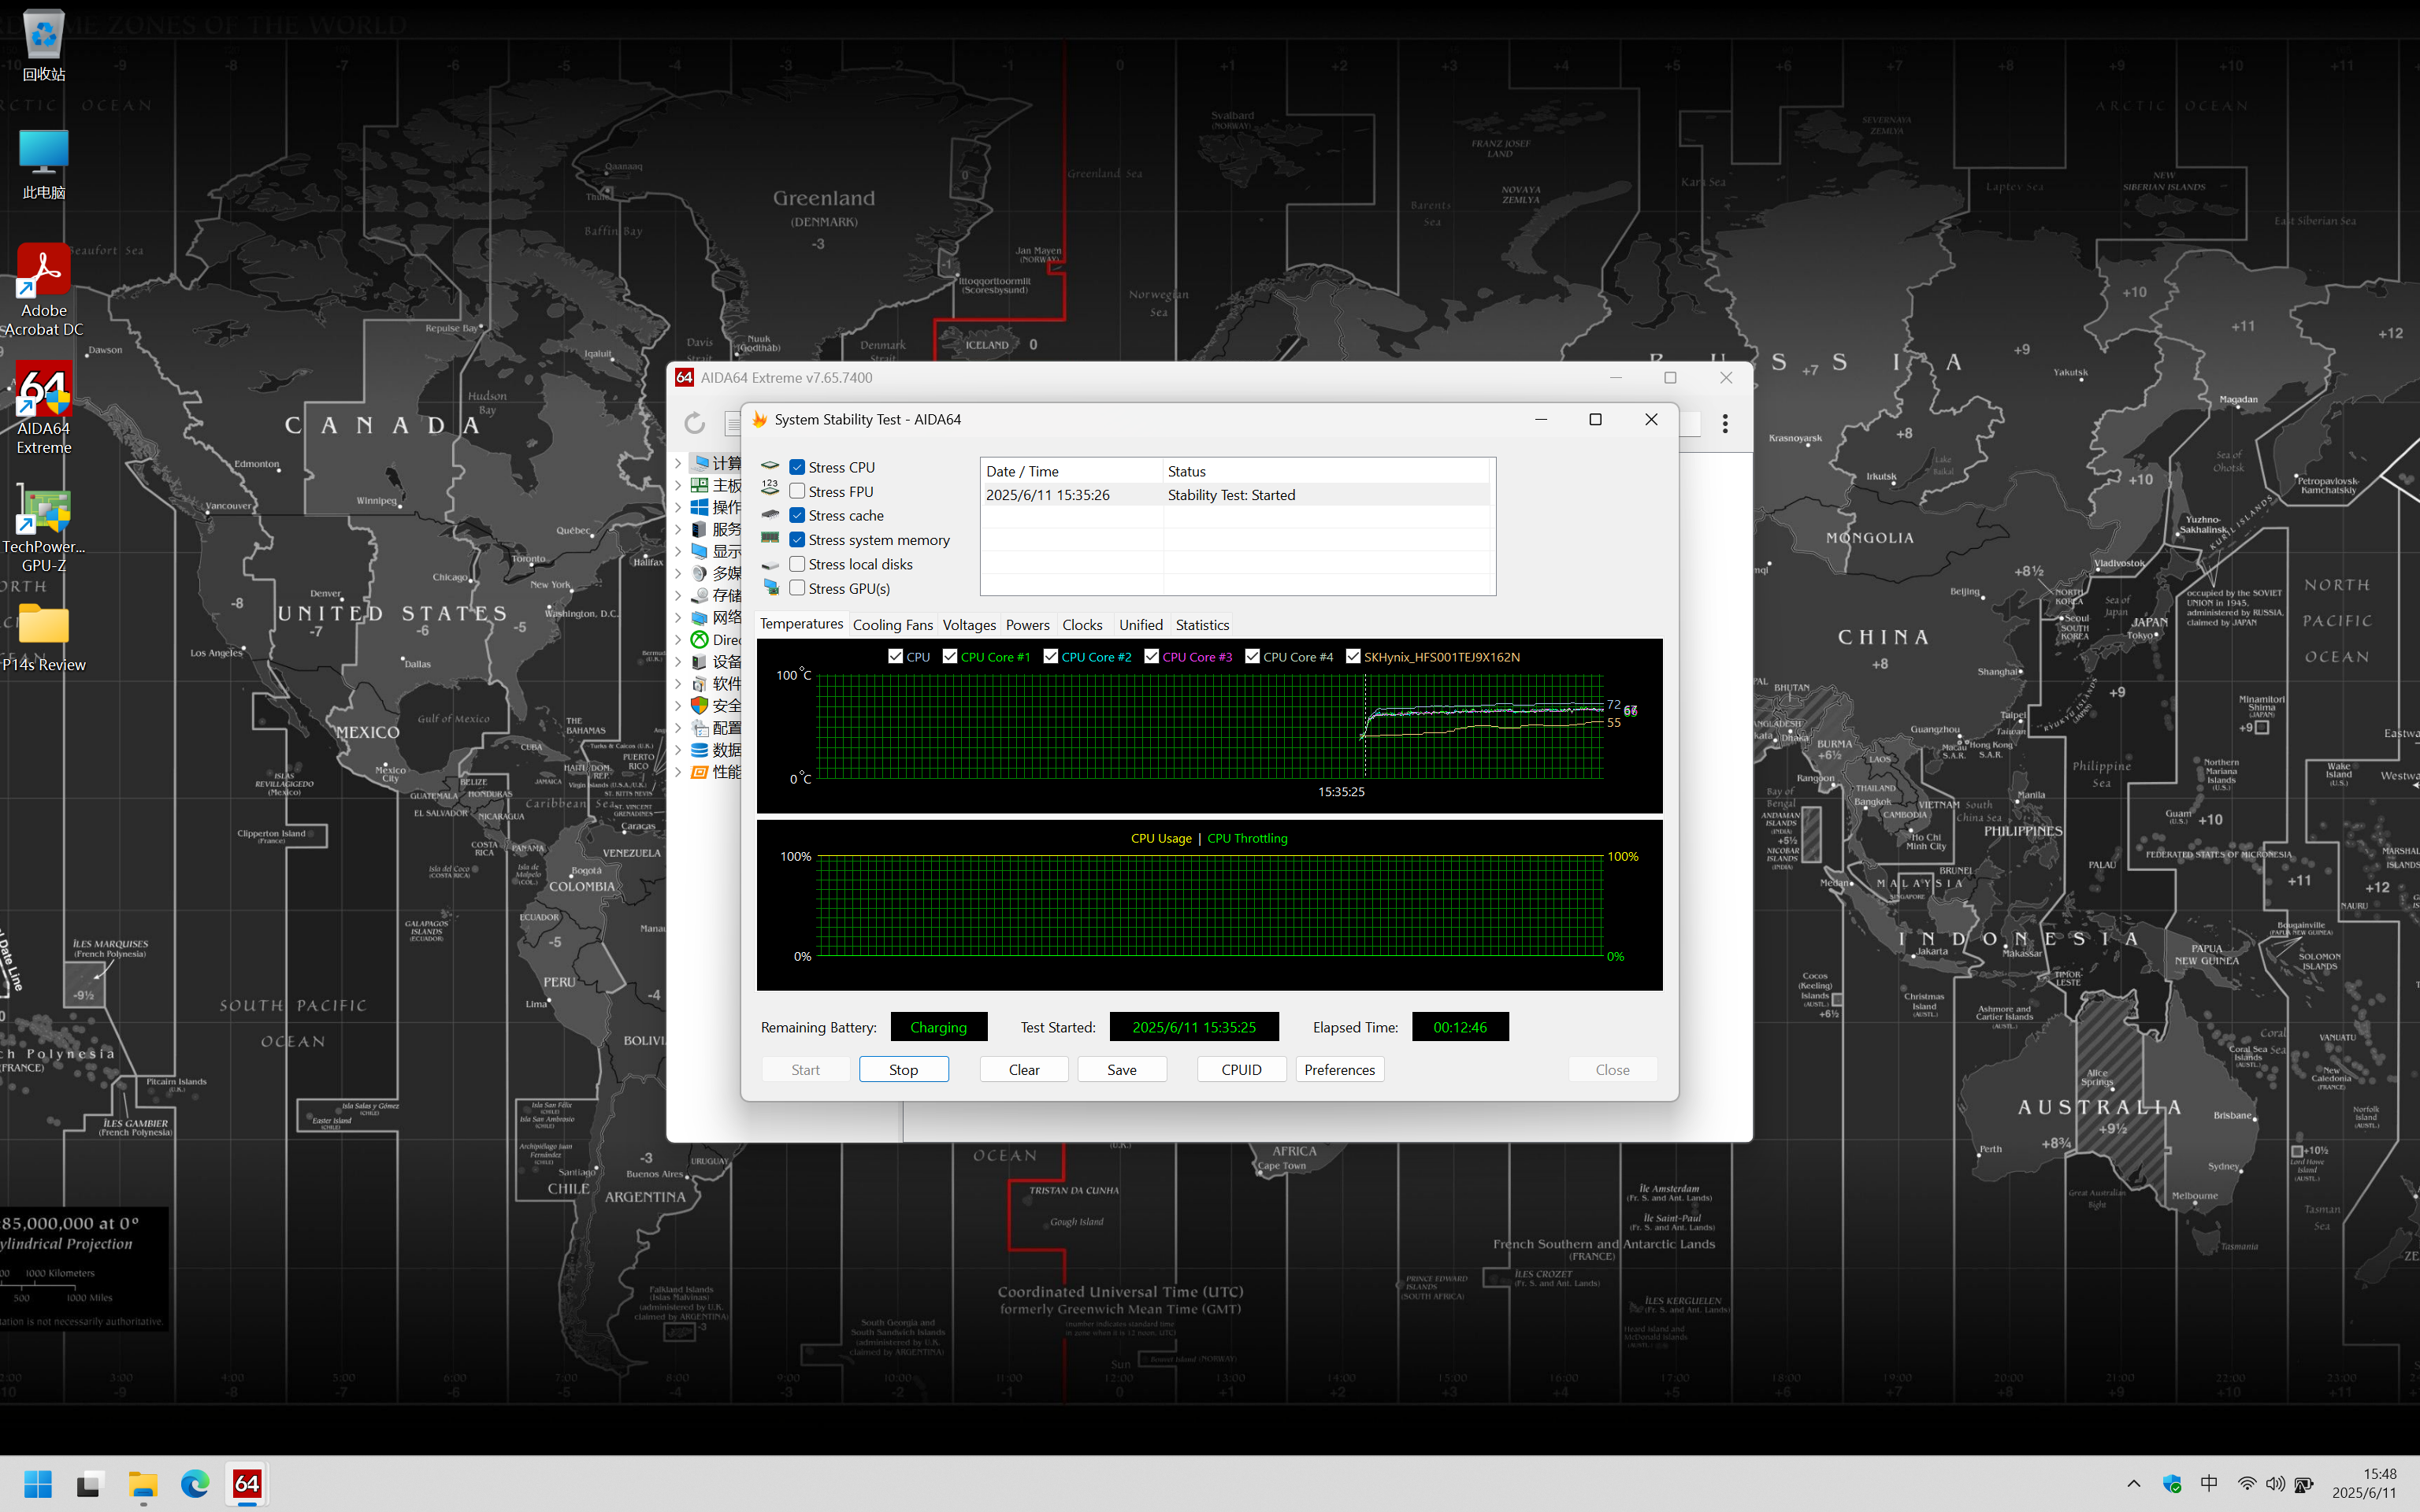The width and height of the screenshot is (2420, 1512).
Task: Click the IME 中 language indicator
Action: pos(2209,1484)
